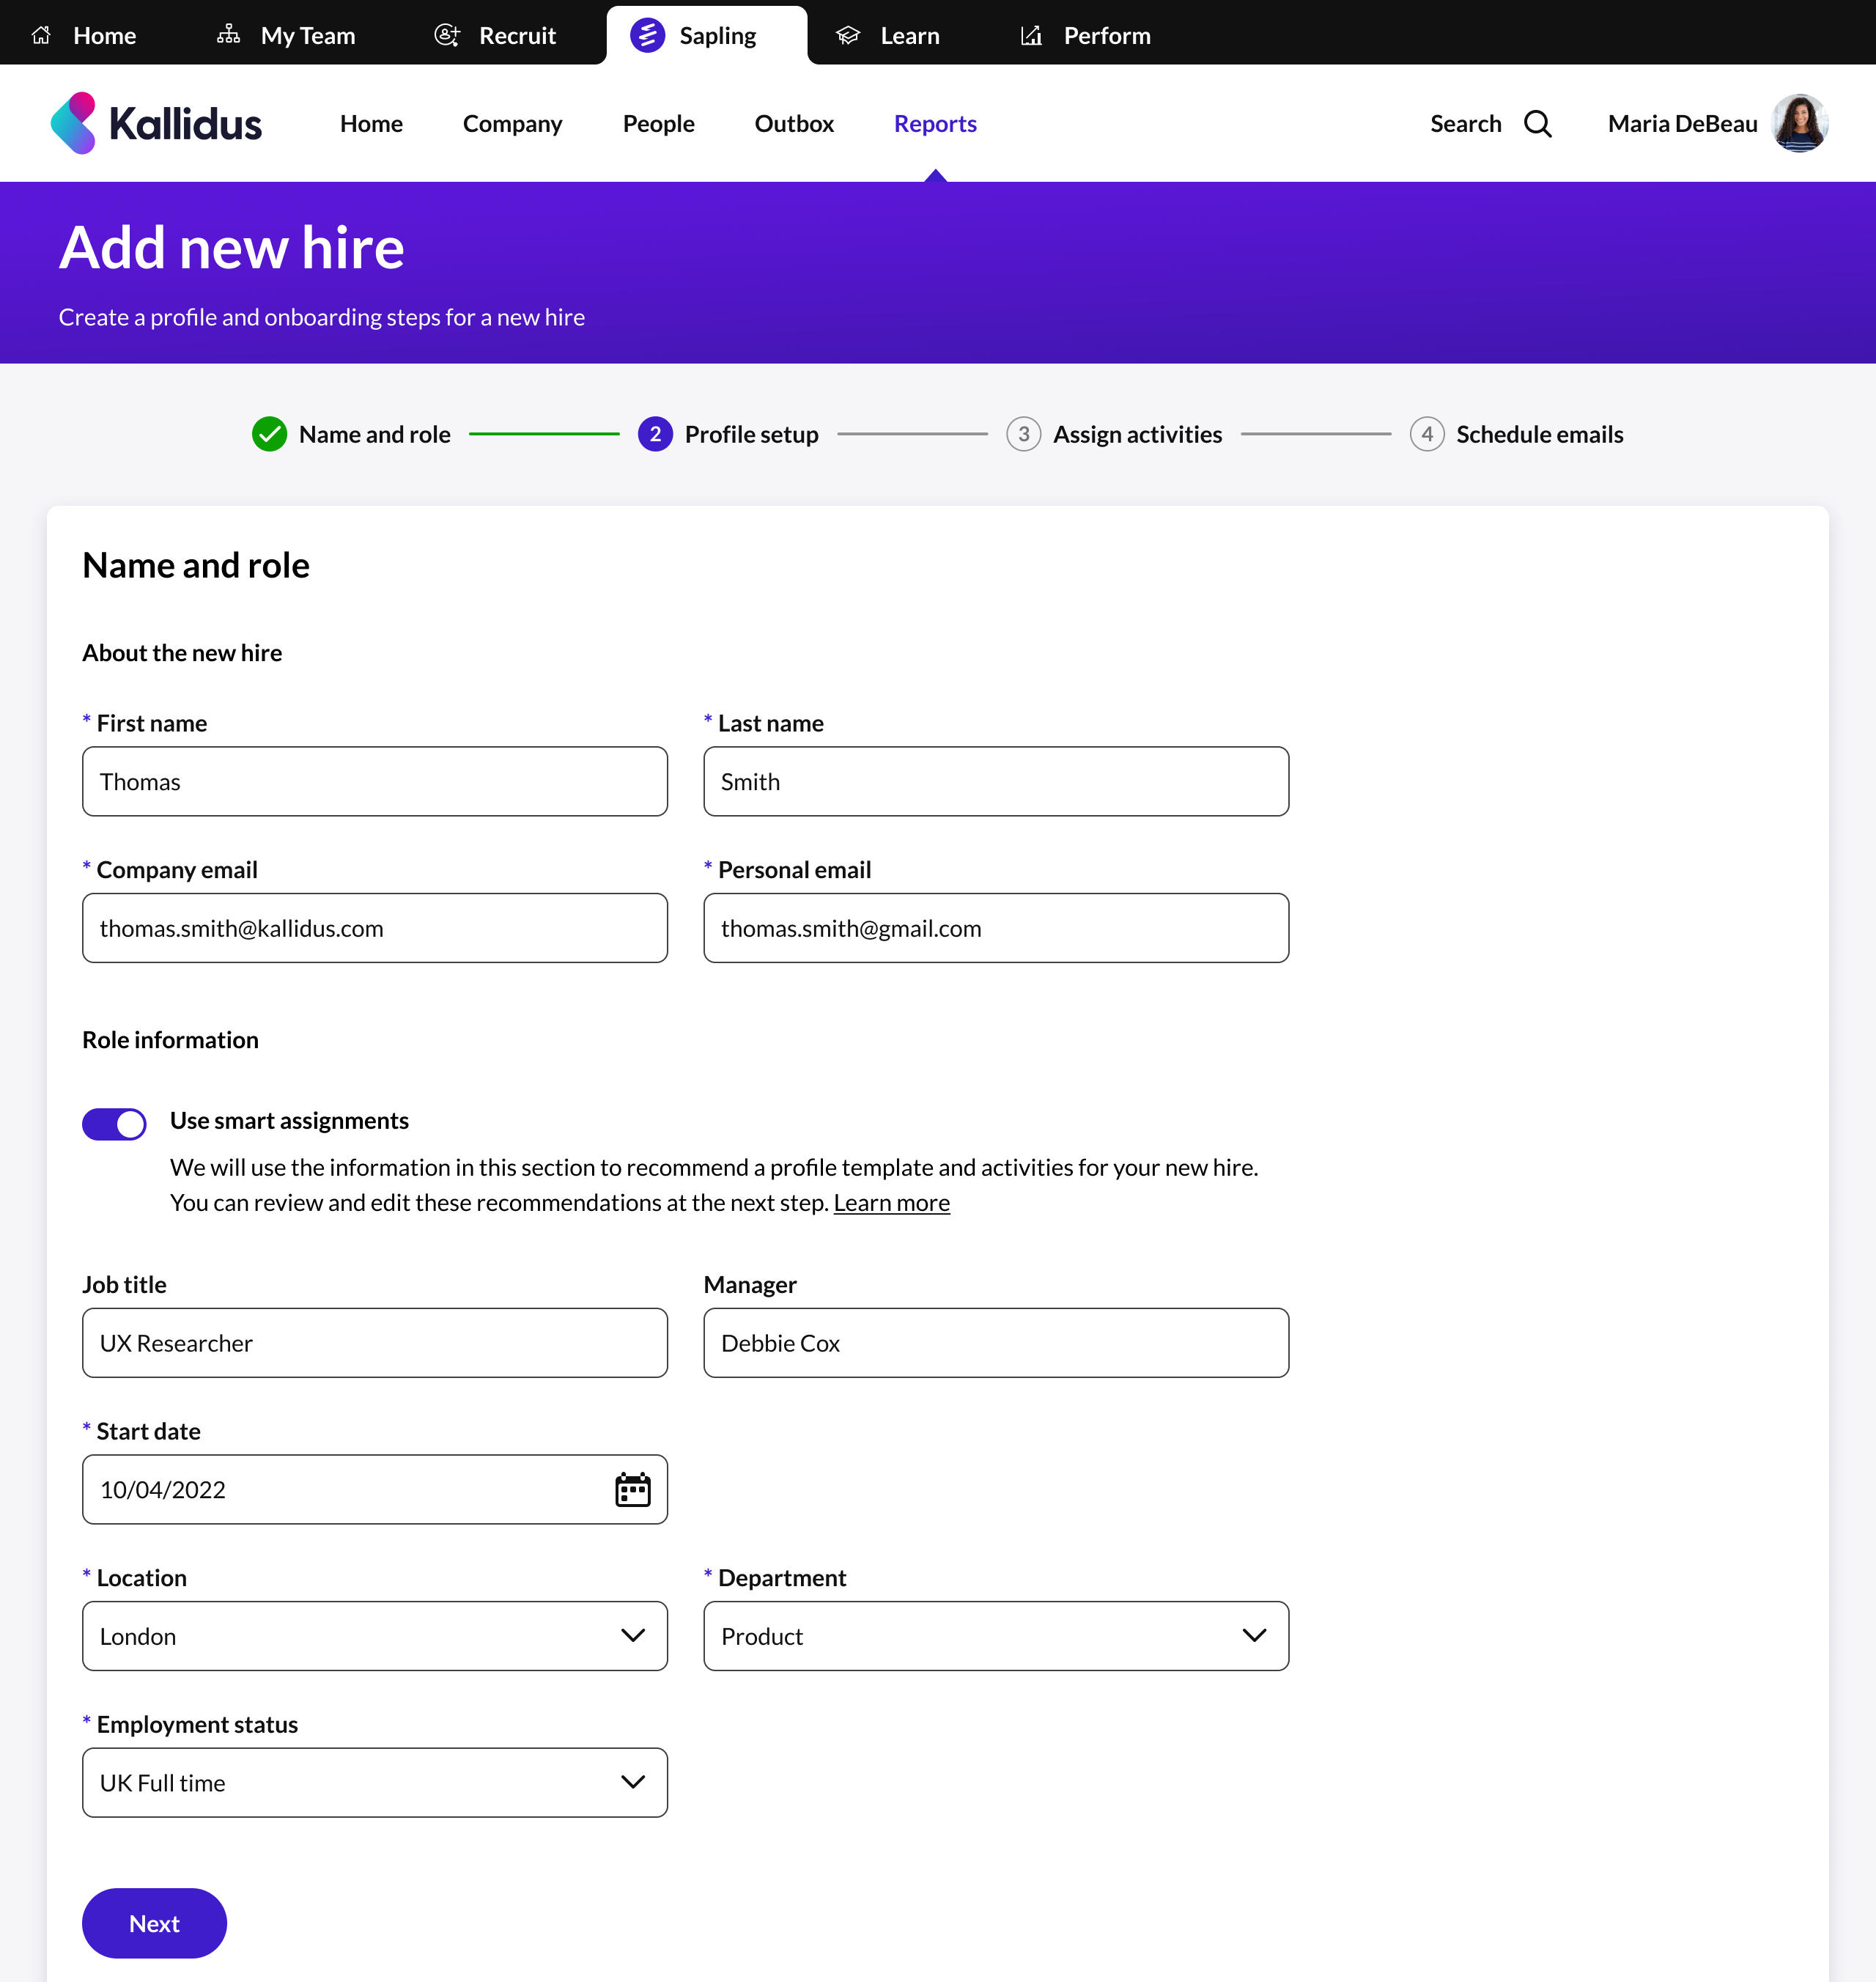Click the My Team org chart icon
The image size is (1876, 1982).
point(228,35)
